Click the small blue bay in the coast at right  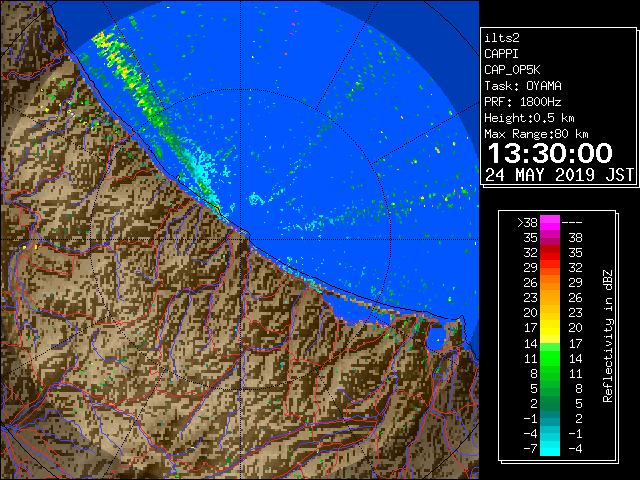point(436,336)
